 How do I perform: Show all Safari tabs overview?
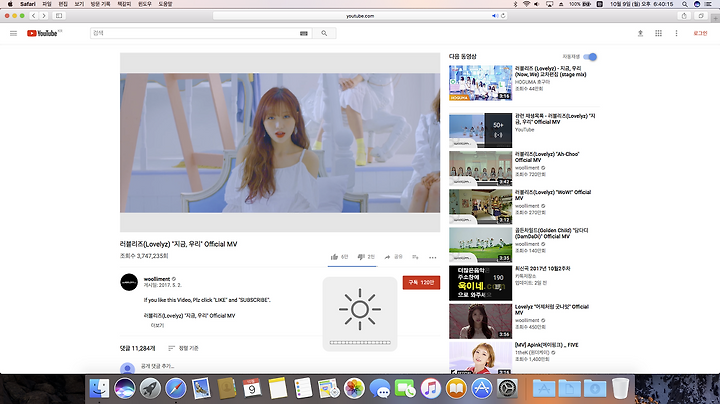click(x=701, y=16)
